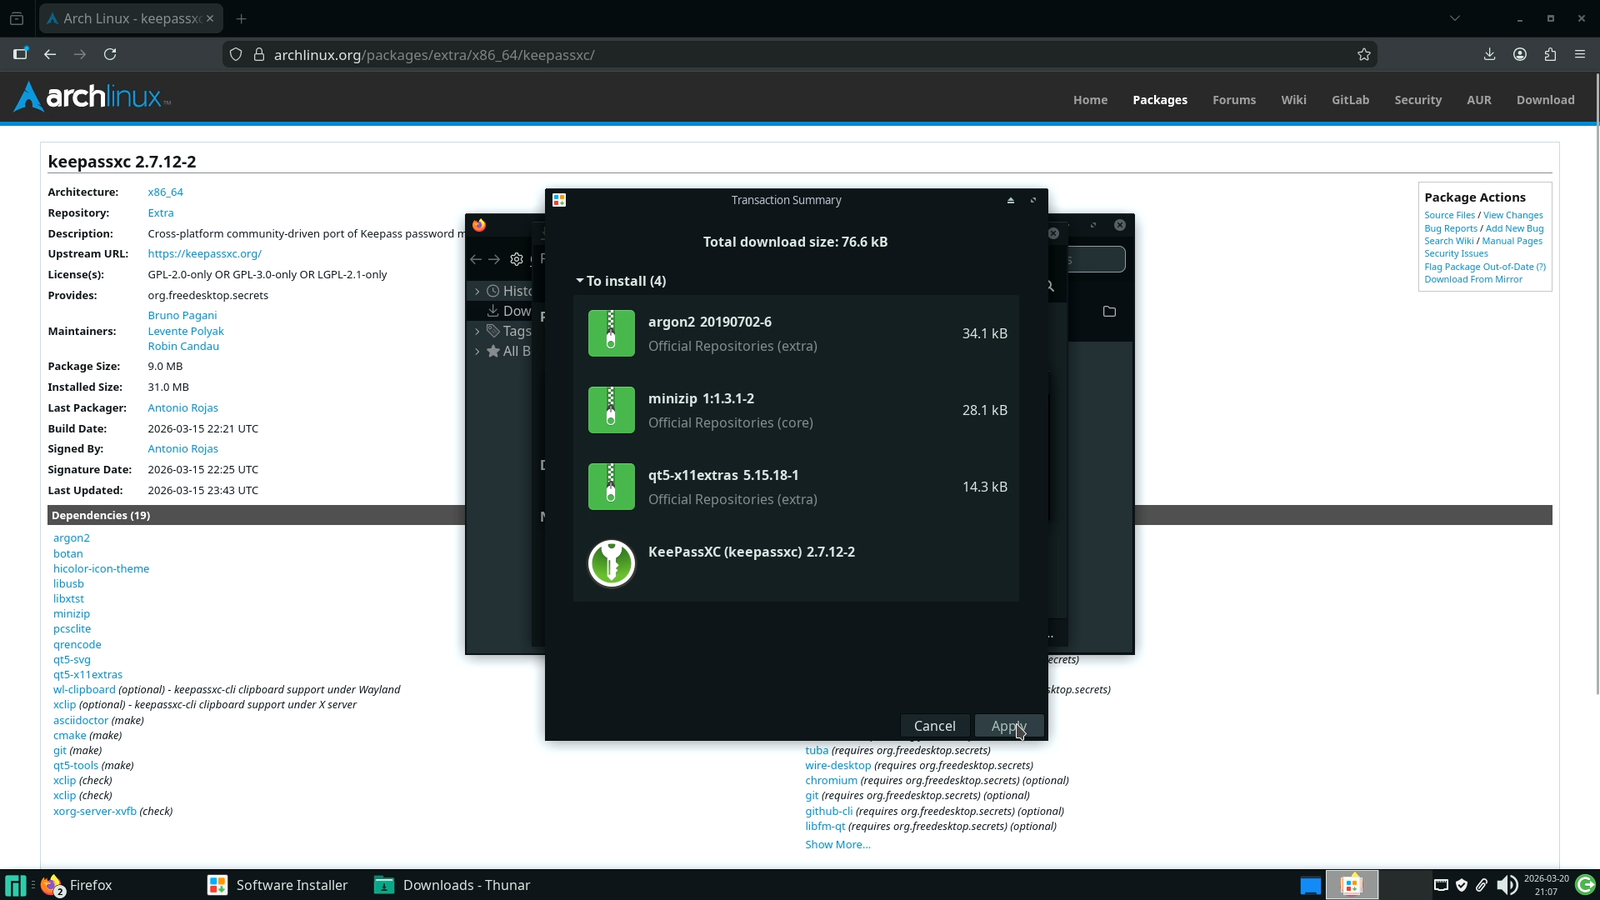This screenshot has height=900, width=1600.
Task: Close the Arch Linux keepassxc tab
Action: 210,18
